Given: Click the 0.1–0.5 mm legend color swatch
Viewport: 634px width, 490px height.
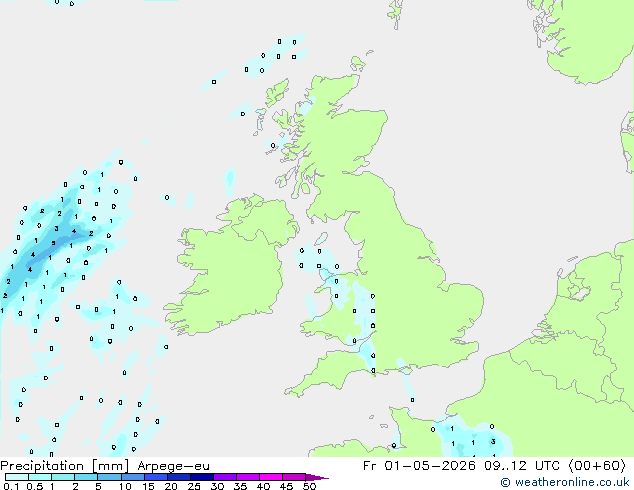Looking at the screenshot, I should click(x=17, y=477).
